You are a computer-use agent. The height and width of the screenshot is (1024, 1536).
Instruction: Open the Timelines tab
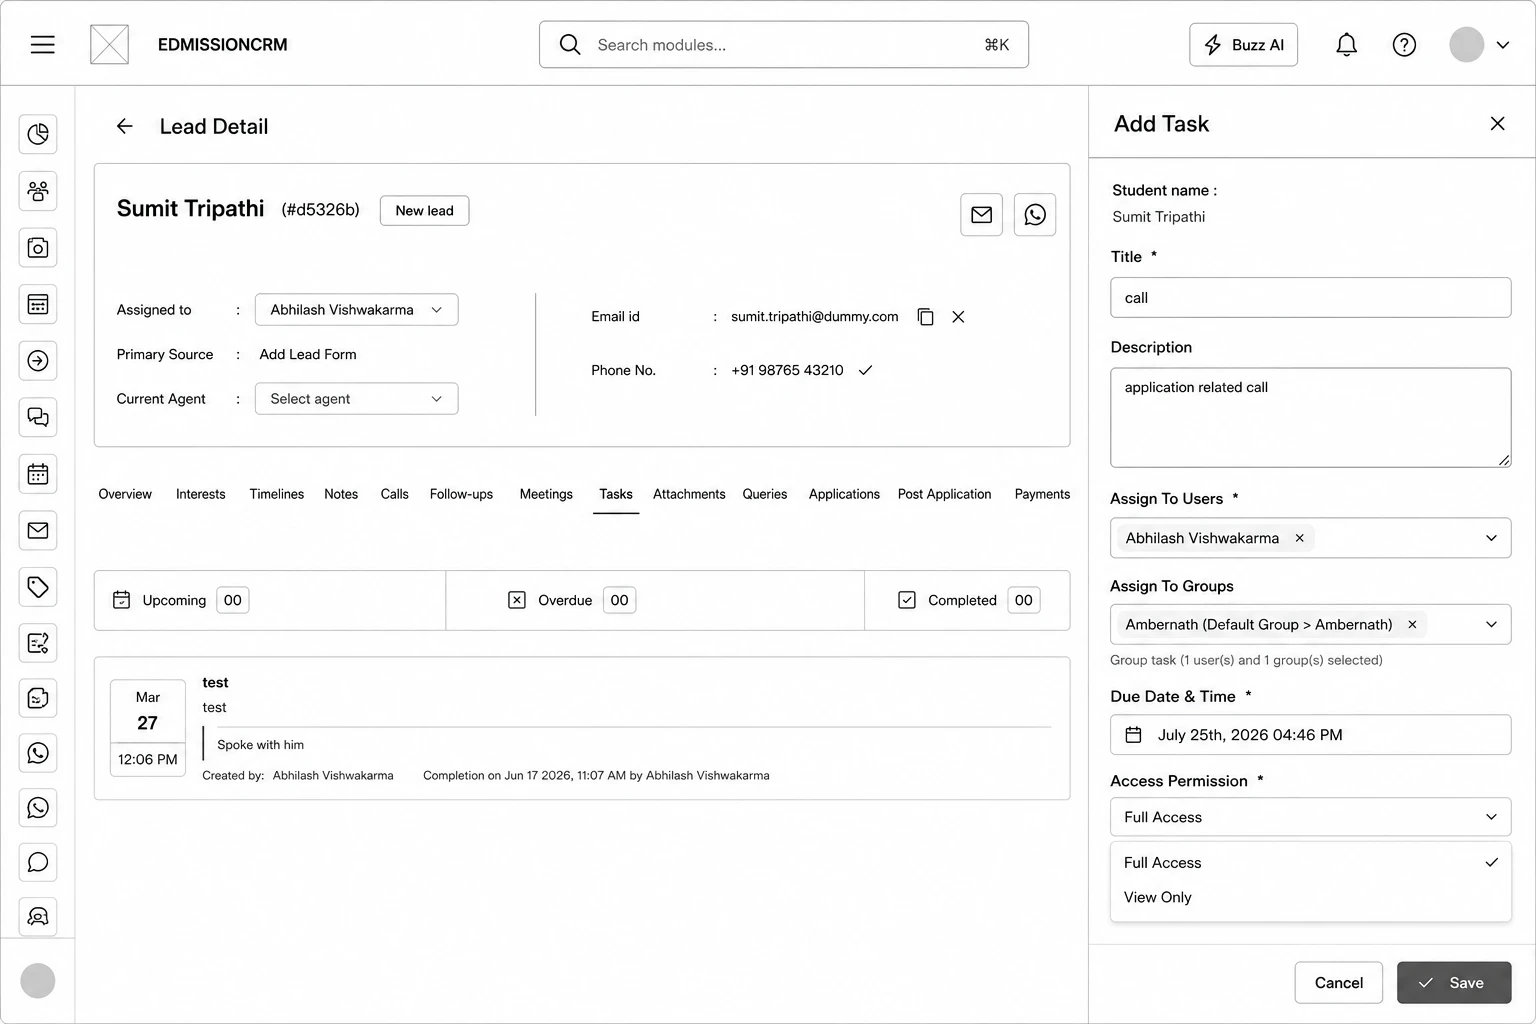point(276,494)
